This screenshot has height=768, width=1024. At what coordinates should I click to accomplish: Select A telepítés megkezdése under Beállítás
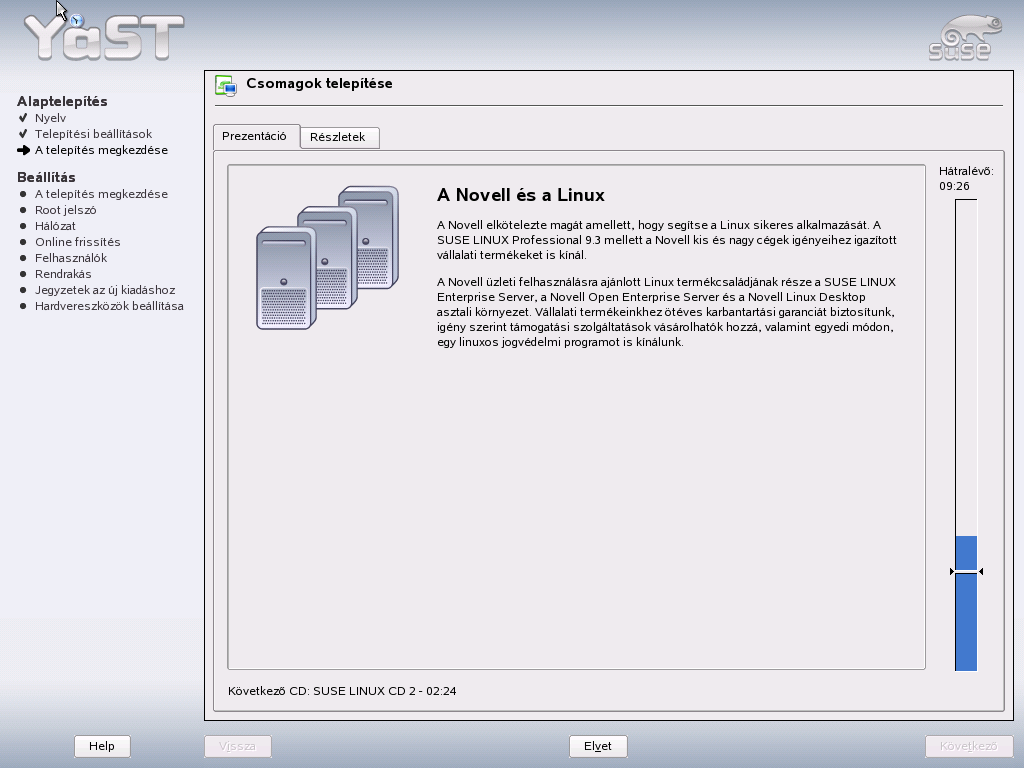pos(101,194)
